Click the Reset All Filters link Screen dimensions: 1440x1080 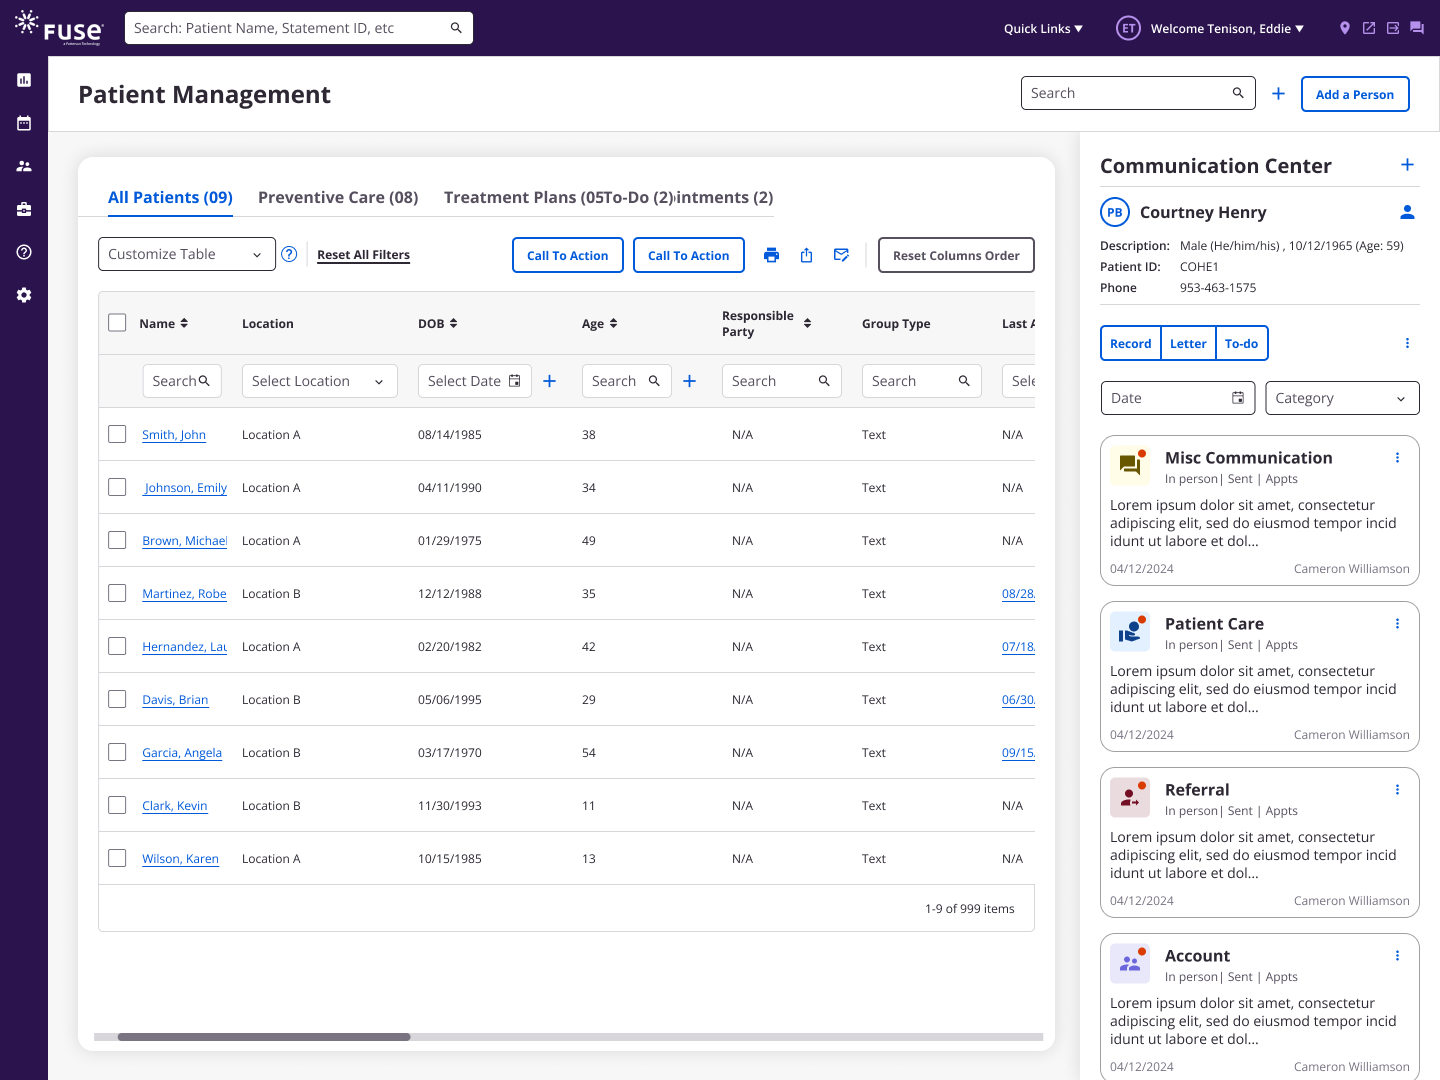tap(363, 255)
